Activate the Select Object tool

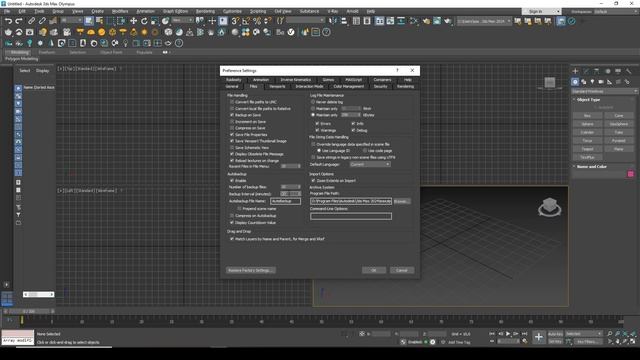click(x=89, y=21)
